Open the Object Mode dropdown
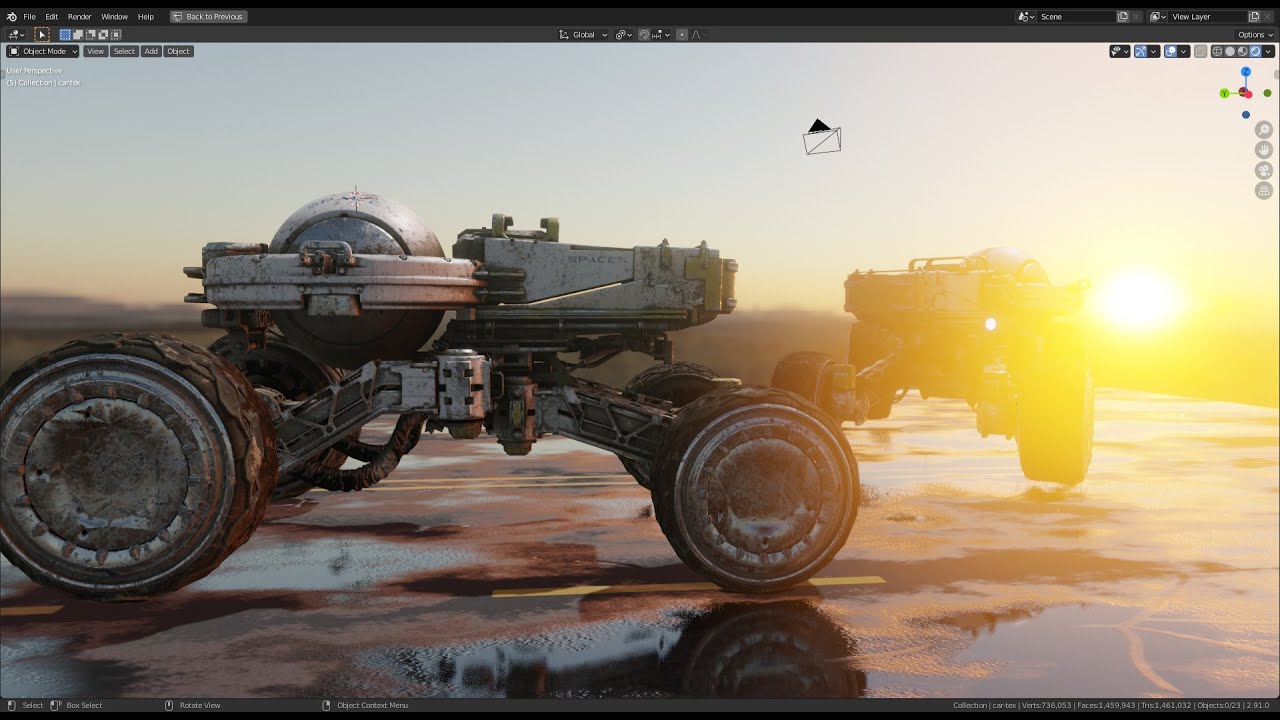Screen dimensions: 1280x720 [42, 51]
